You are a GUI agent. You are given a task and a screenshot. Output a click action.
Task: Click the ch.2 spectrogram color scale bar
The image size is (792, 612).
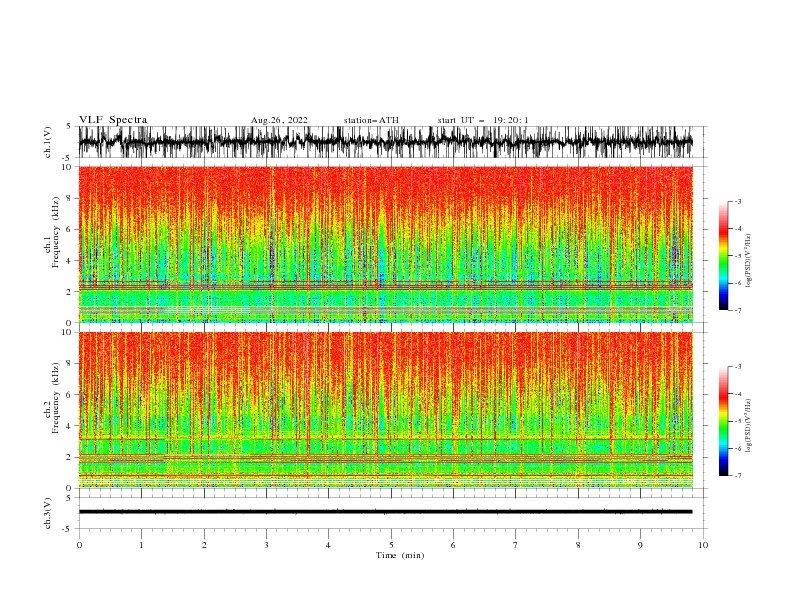(723, 421)
